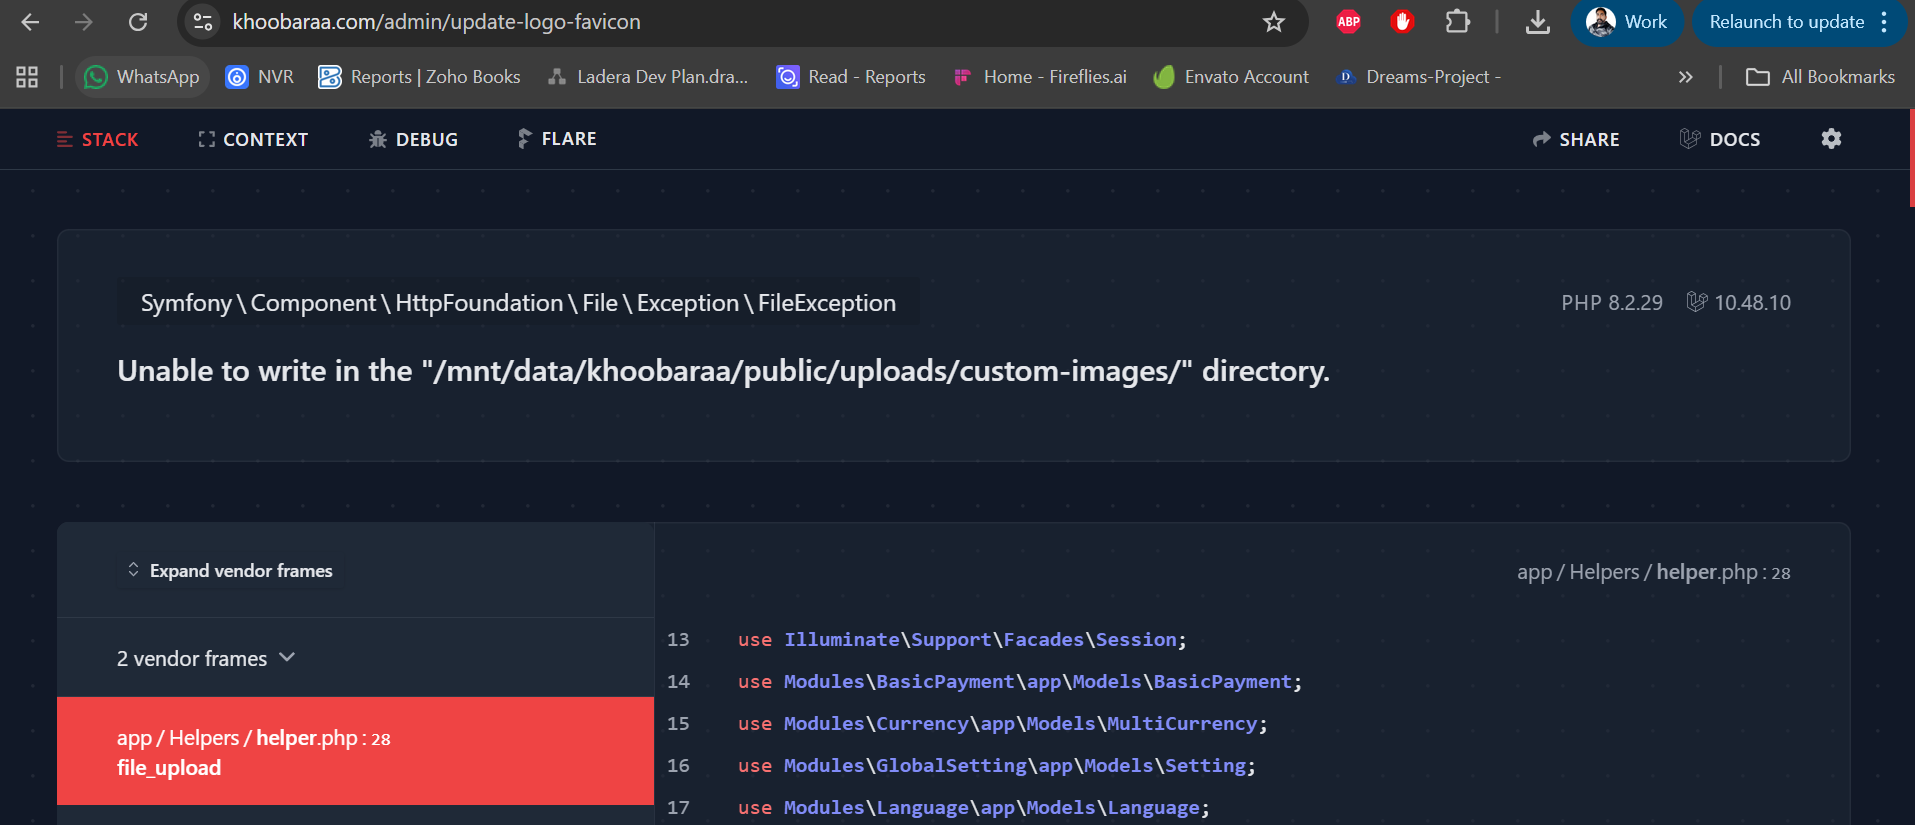Open the Ignition settings gear icon

(1831, 139)
